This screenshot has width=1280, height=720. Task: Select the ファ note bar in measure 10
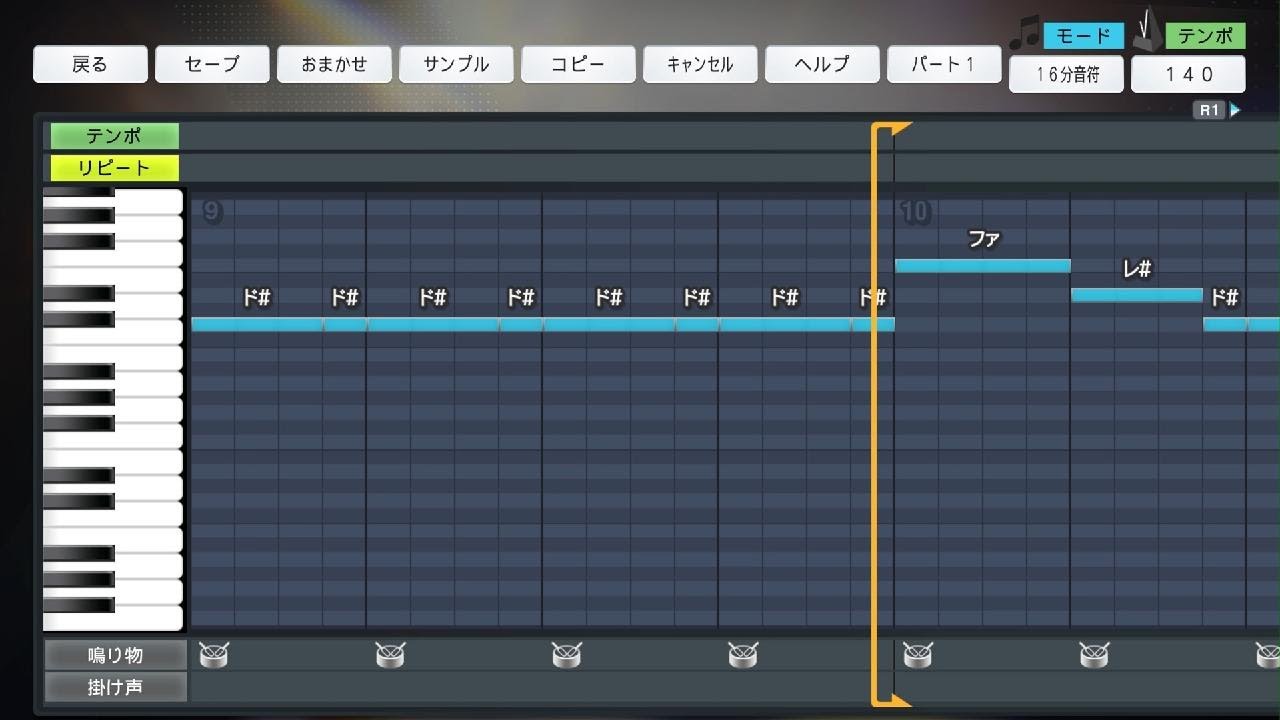coord(982,266)
